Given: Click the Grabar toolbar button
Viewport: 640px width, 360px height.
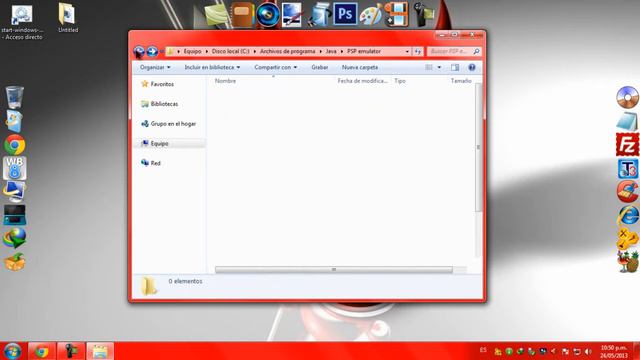Looking at the screenshot, I should [320, 67].
